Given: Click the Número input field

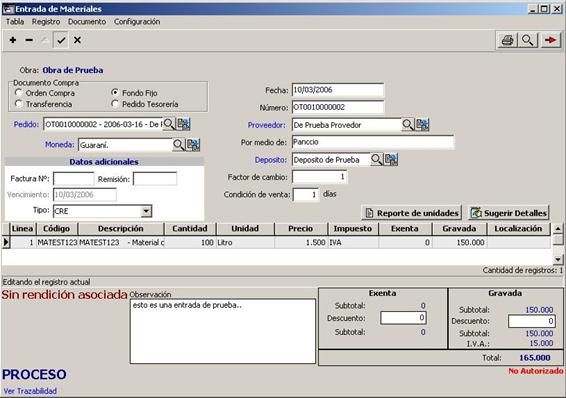Looking at the screenshot, I should click(338, 107).
